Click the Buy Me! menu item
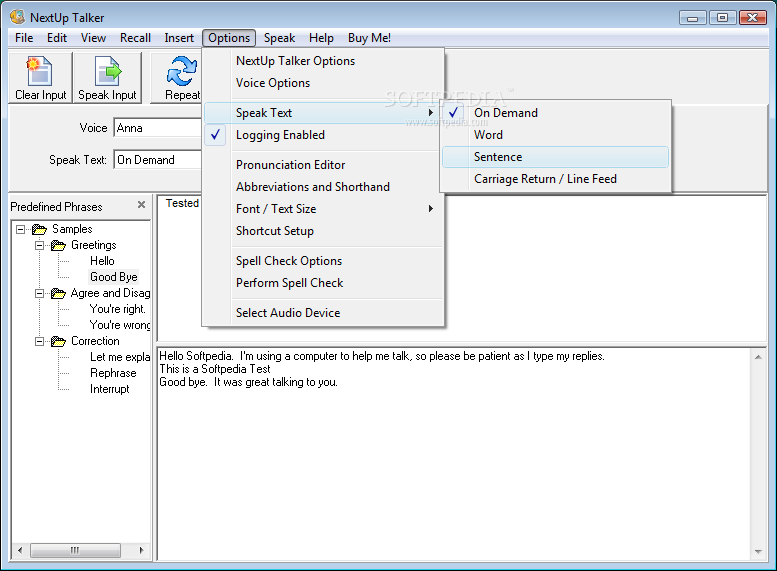Screen dimensions: 777x571 pos(369,38)
